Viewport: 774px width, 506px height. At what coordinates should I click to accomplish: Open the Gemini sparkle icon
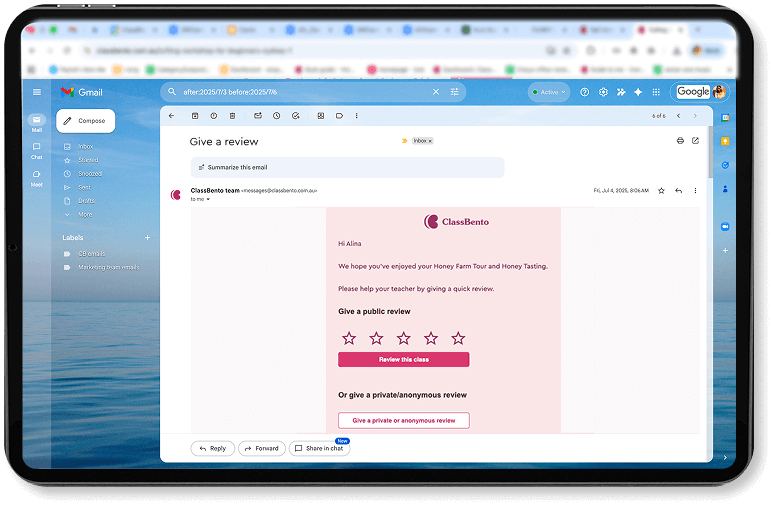click(638, 92)
